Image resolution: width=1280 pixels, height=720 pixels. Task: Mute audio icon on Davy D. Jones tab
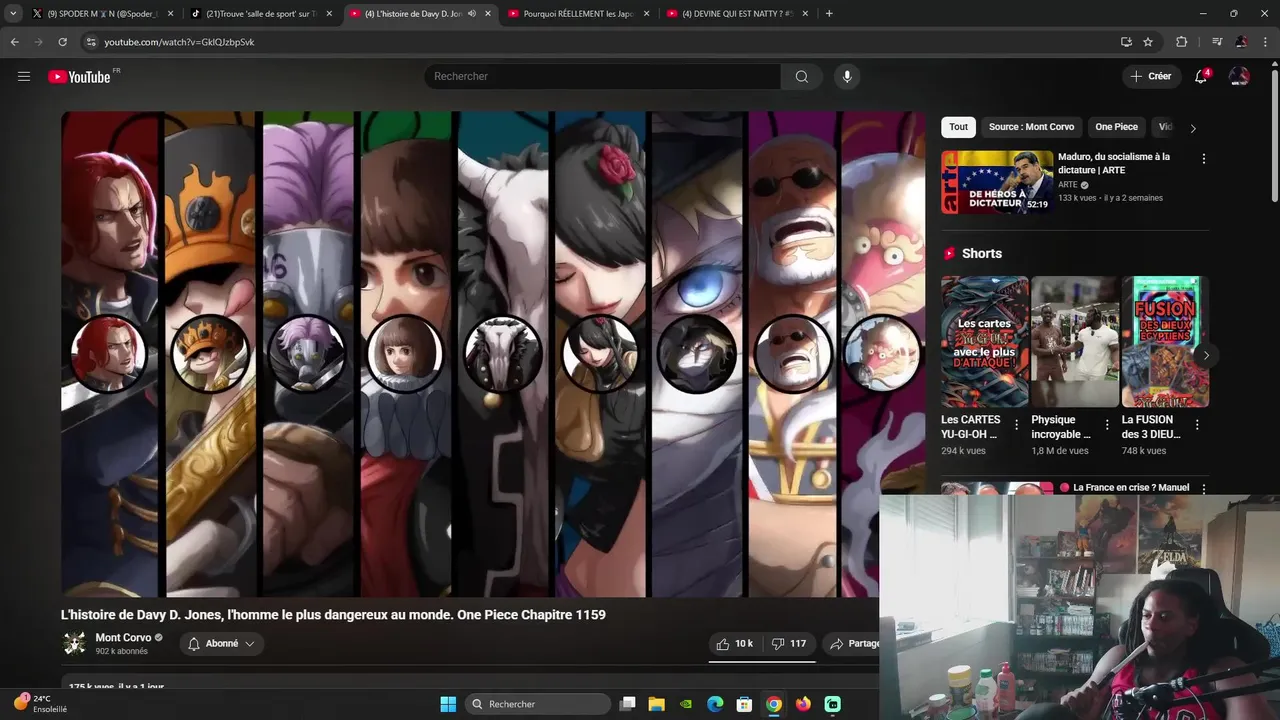pos(472,14)
